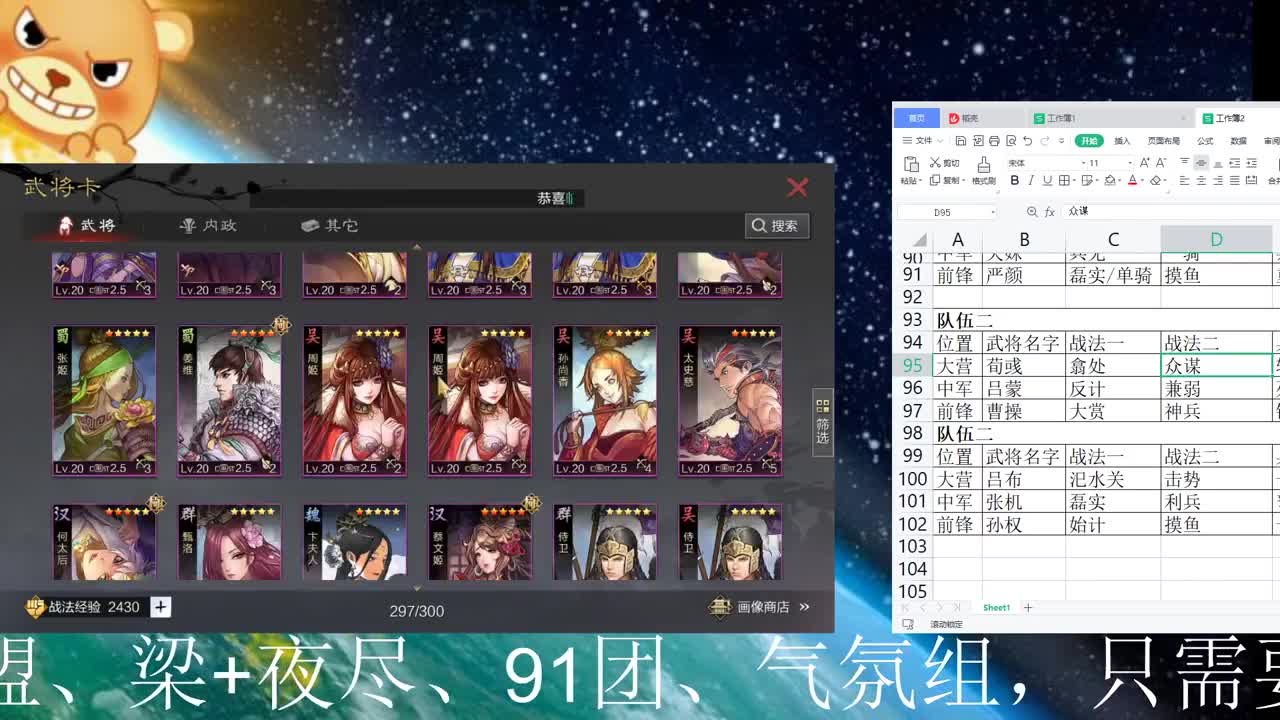Click the eraser clear format icon

pos(1156,180)
